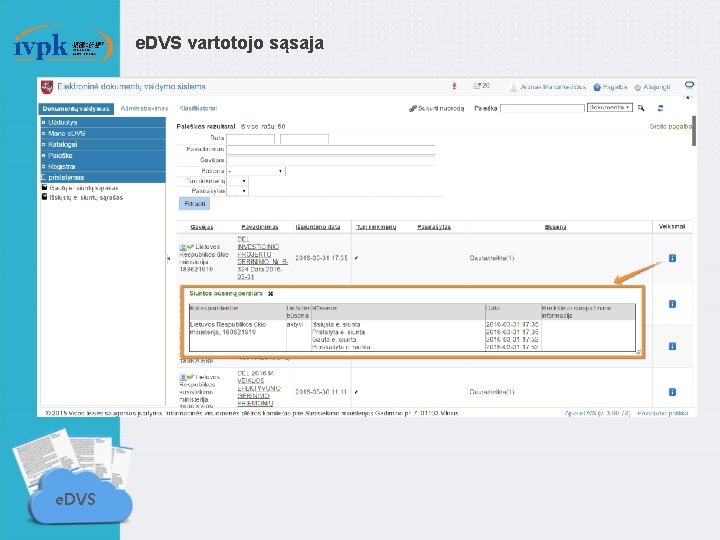Sort by the Pavadinimas column header
The image size is (720, 540).
pyautogui.click(x=260, y=227)
